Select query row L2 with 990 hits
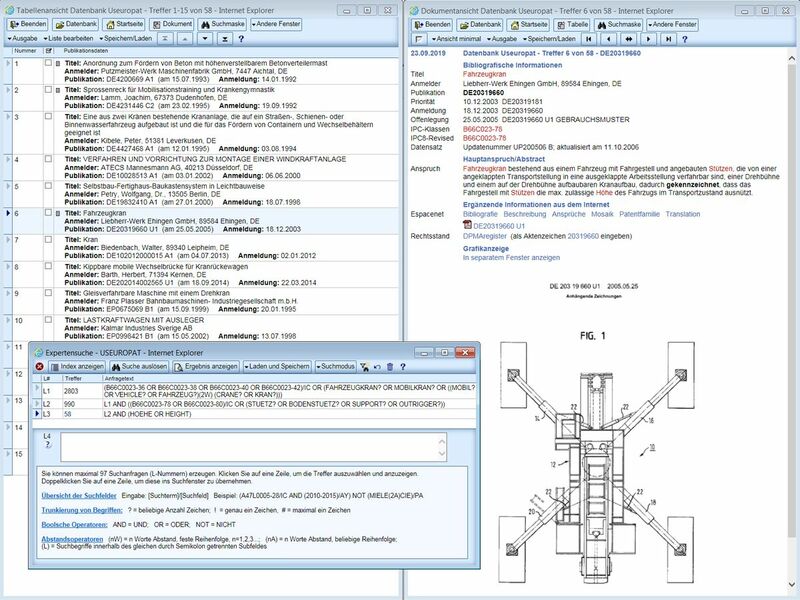800x600 pixels. [x=255, y=404]
